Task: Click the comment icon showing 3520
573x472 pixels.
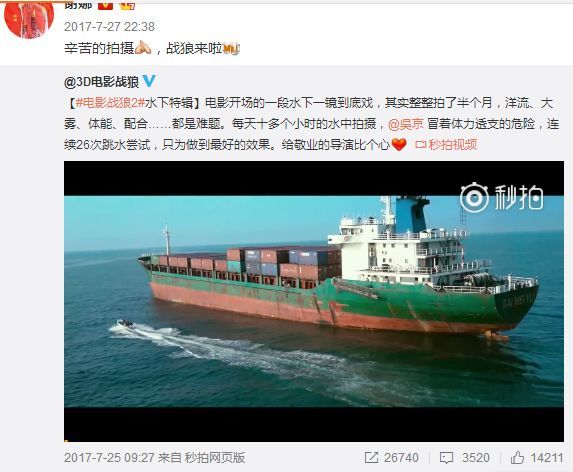Action: point(446,458)
